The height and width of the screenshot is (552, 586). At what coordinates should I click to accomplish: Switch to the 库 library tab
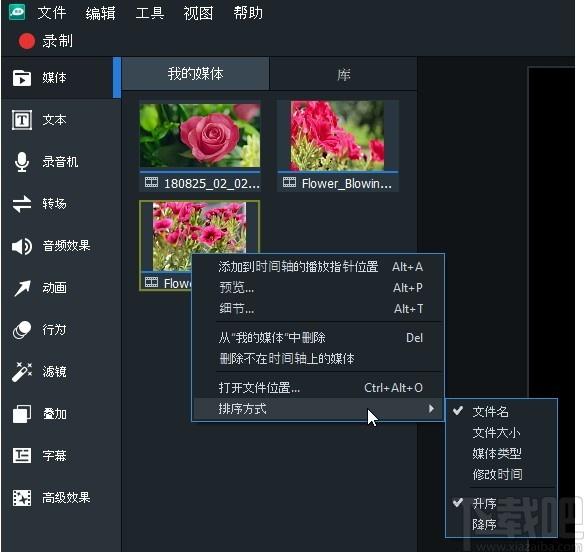(343, 74)
